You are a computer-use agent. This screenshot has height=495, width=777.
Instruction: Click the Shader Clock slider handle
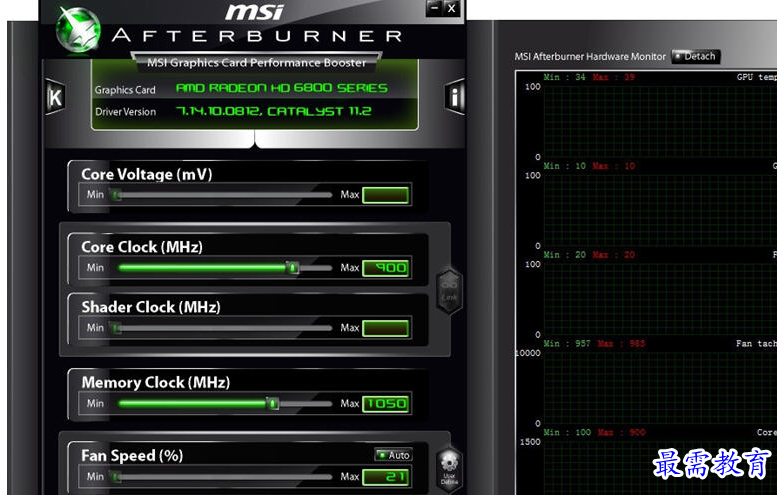pos(117,328)
